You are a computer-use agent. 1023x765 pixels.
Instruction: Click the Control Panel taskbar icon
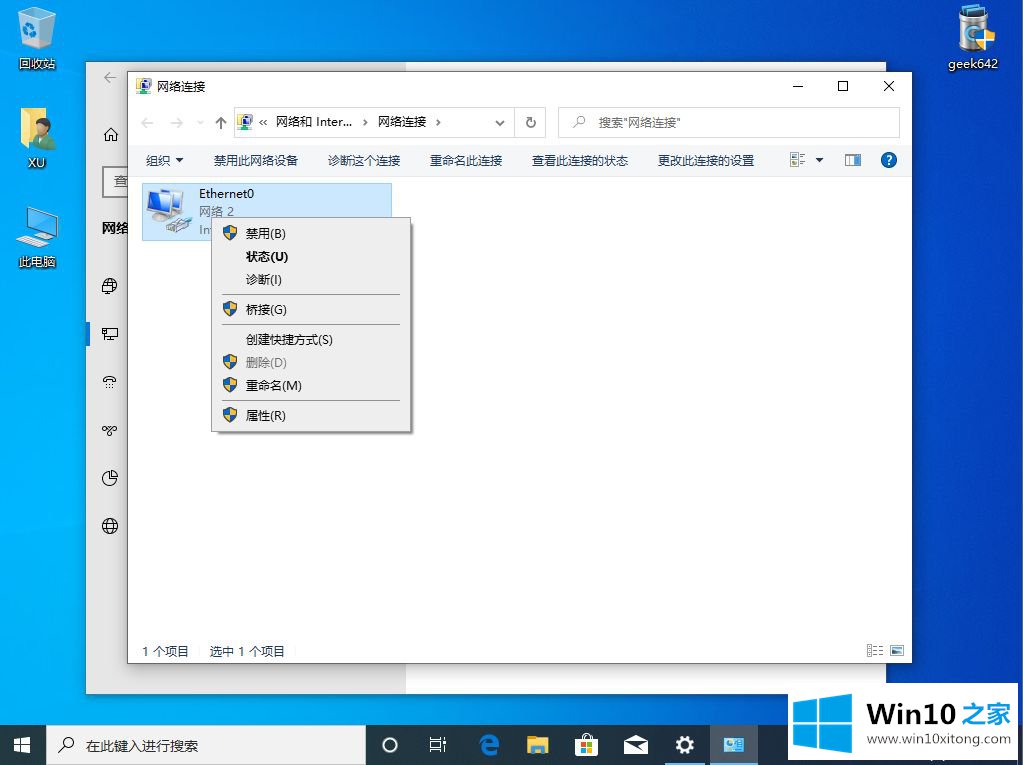point(733,745)
